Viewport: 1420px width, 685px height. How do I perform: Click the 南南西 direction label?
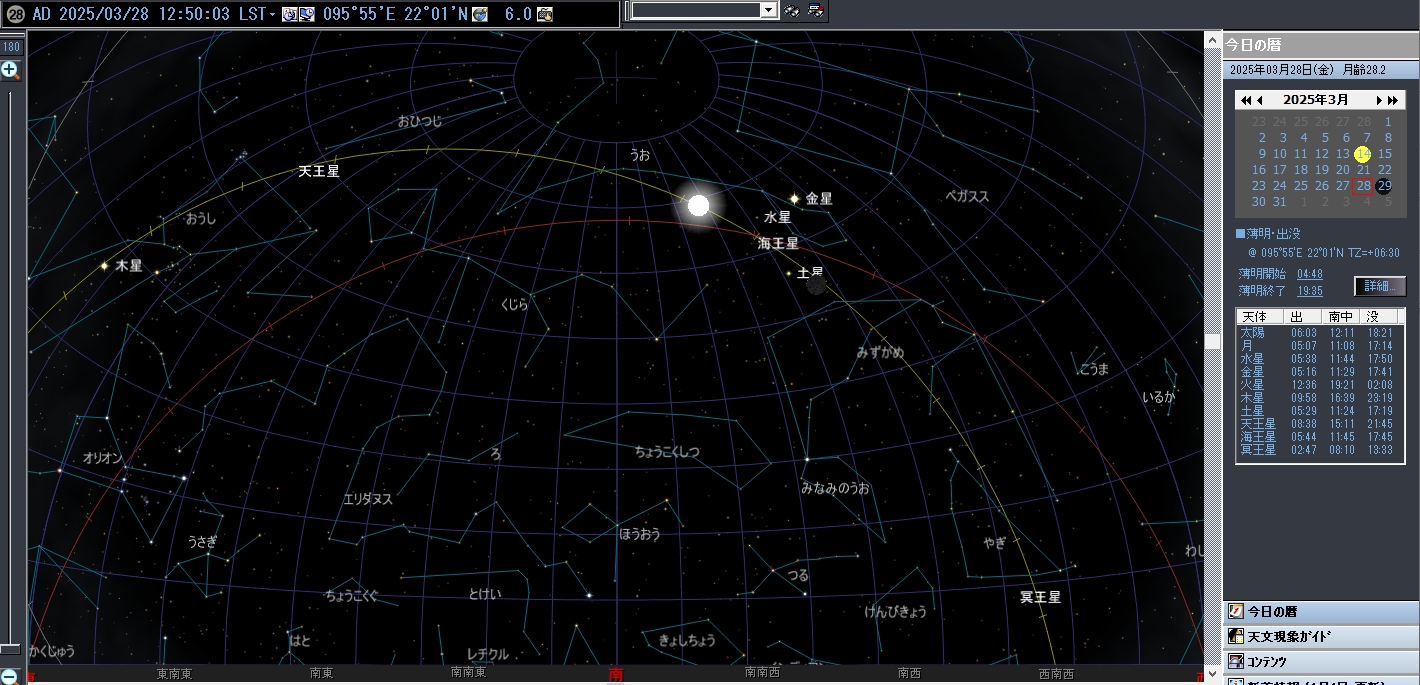point(763,674)
